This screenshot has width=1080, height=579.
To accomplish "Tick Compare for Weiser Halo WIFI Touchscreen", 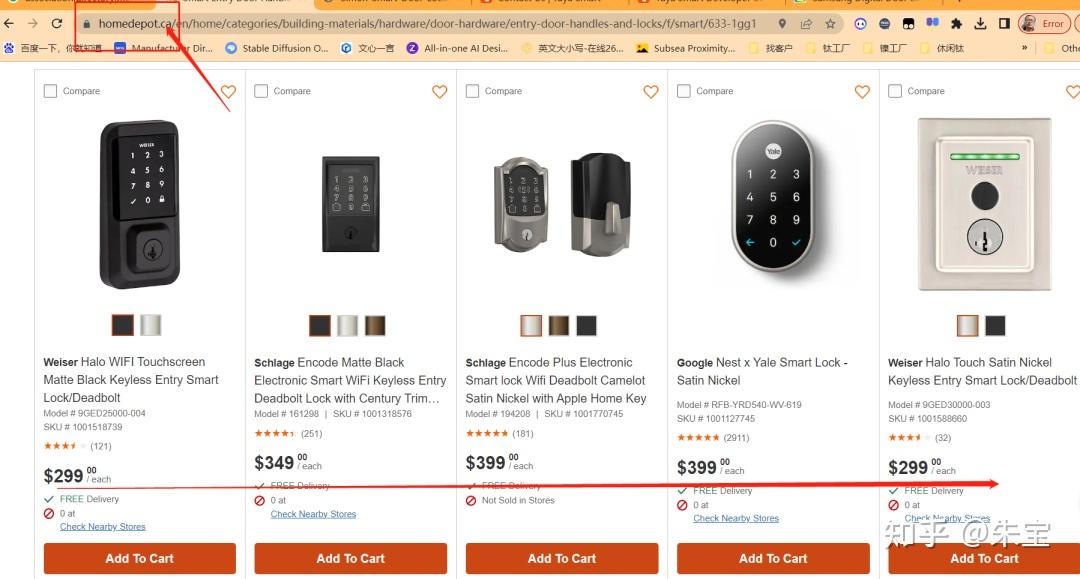I will coord(50,91).
